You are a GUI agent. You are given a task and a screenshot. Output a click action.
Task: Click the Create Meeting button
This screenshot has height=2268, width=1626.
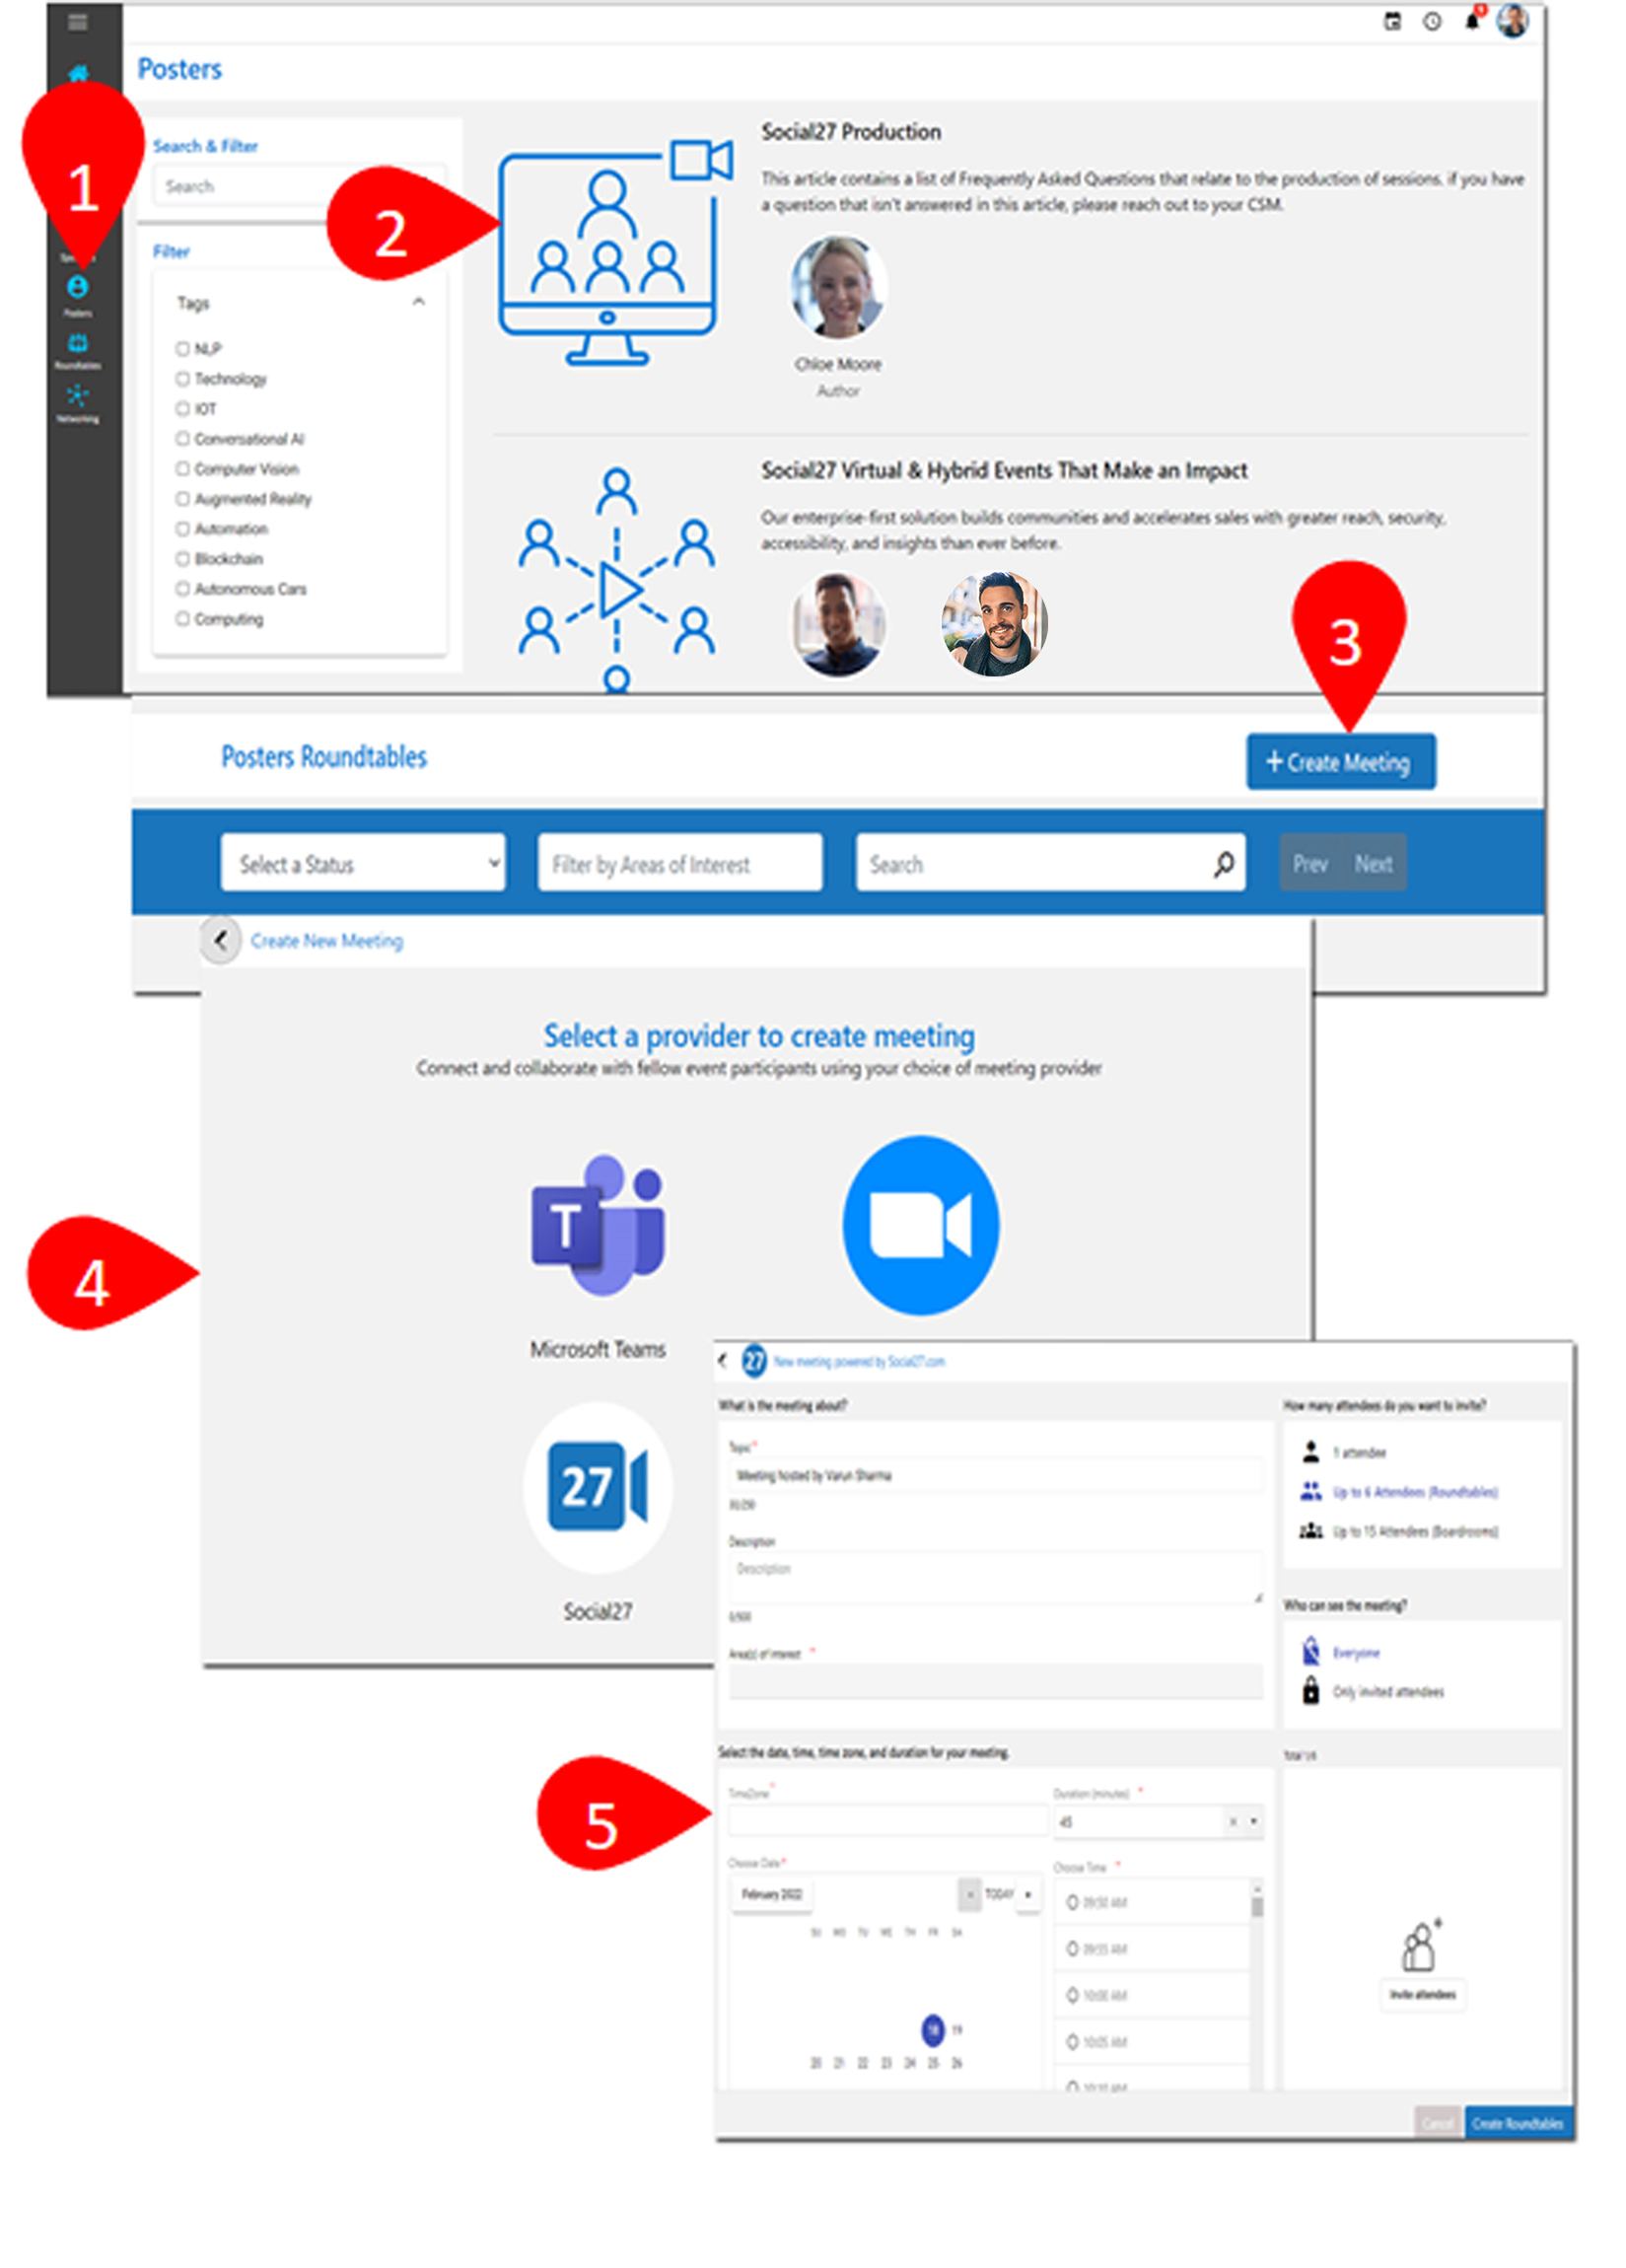pos(1340,762)
